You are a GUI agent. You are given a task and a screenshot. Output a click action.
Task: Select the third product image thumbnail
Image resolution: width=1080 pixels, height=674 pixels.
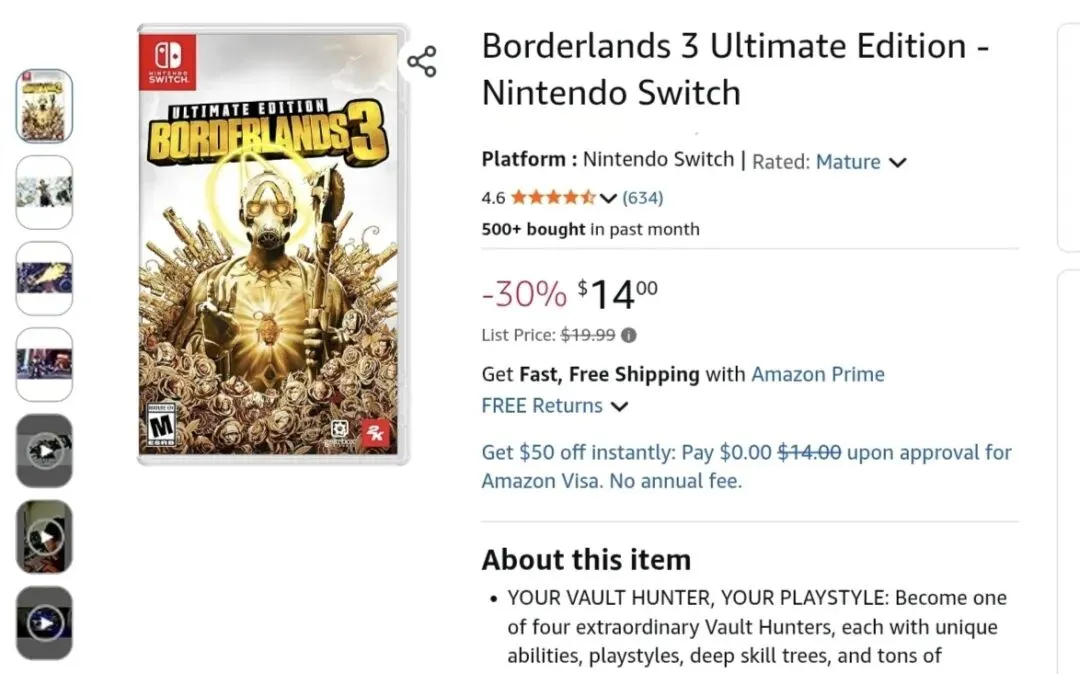click(x=44, y=278)
